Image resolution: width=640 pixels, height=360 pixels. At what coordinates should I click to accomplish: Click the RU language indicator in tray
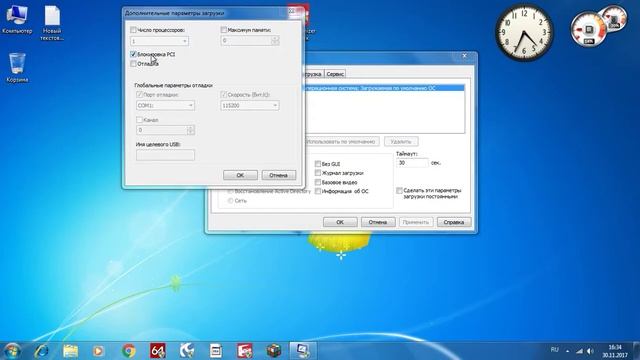click(x=554, y=350)
